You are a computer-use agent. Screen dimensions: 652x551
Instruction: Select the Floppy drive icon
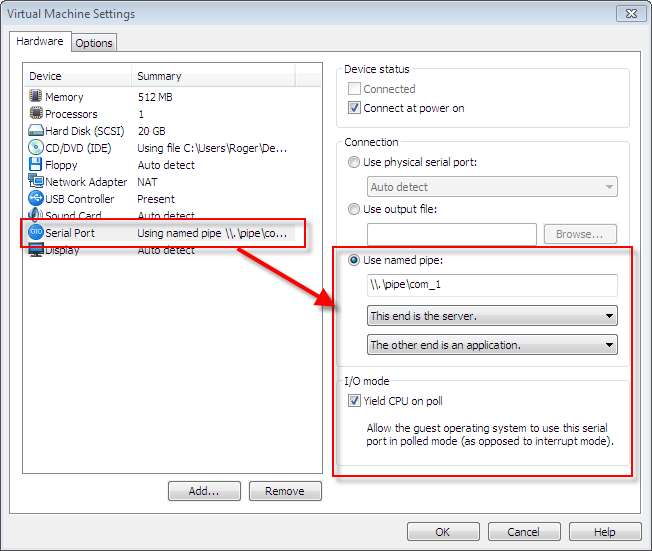click(36, 165)
